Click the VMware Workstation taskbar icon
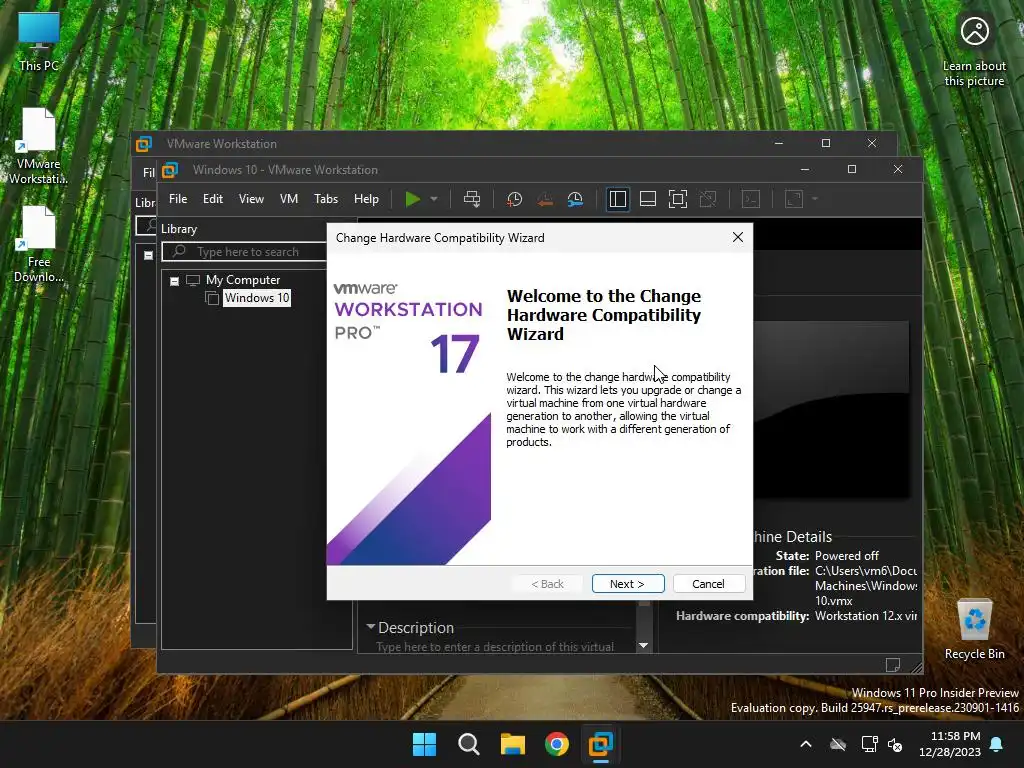 click(600, 744)
